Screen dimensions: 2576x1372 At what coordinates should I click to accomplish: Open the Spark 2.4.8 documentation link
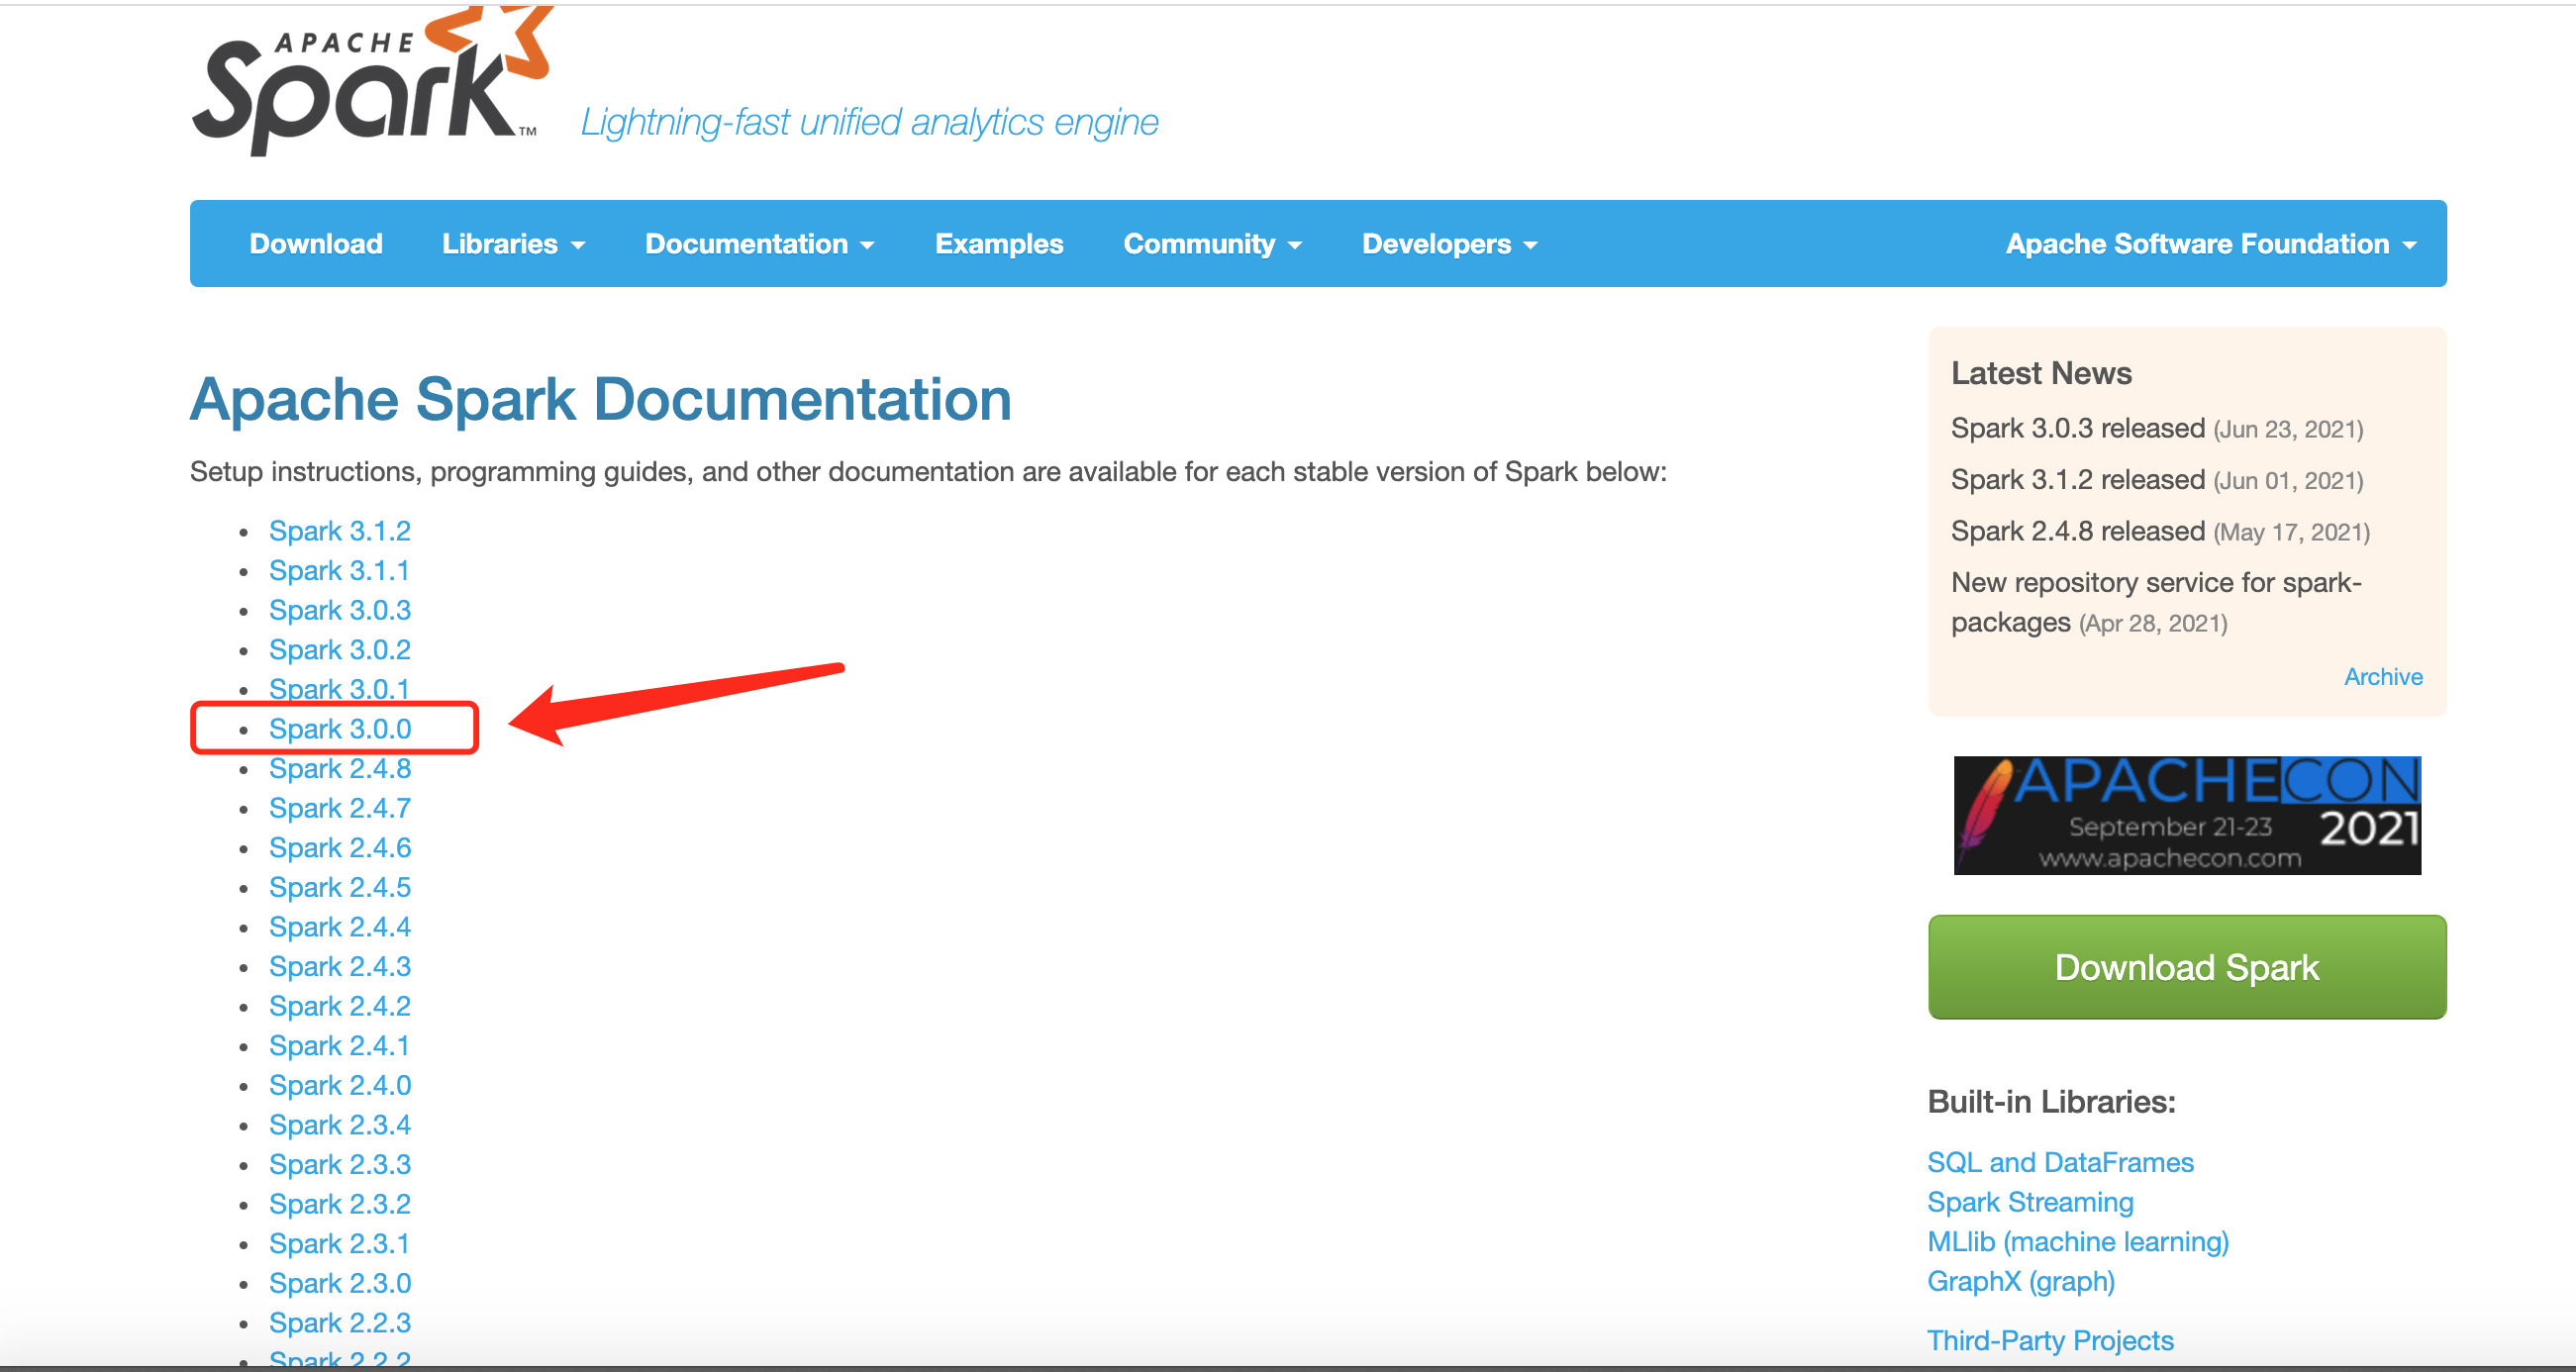click(x=340, y=768)
